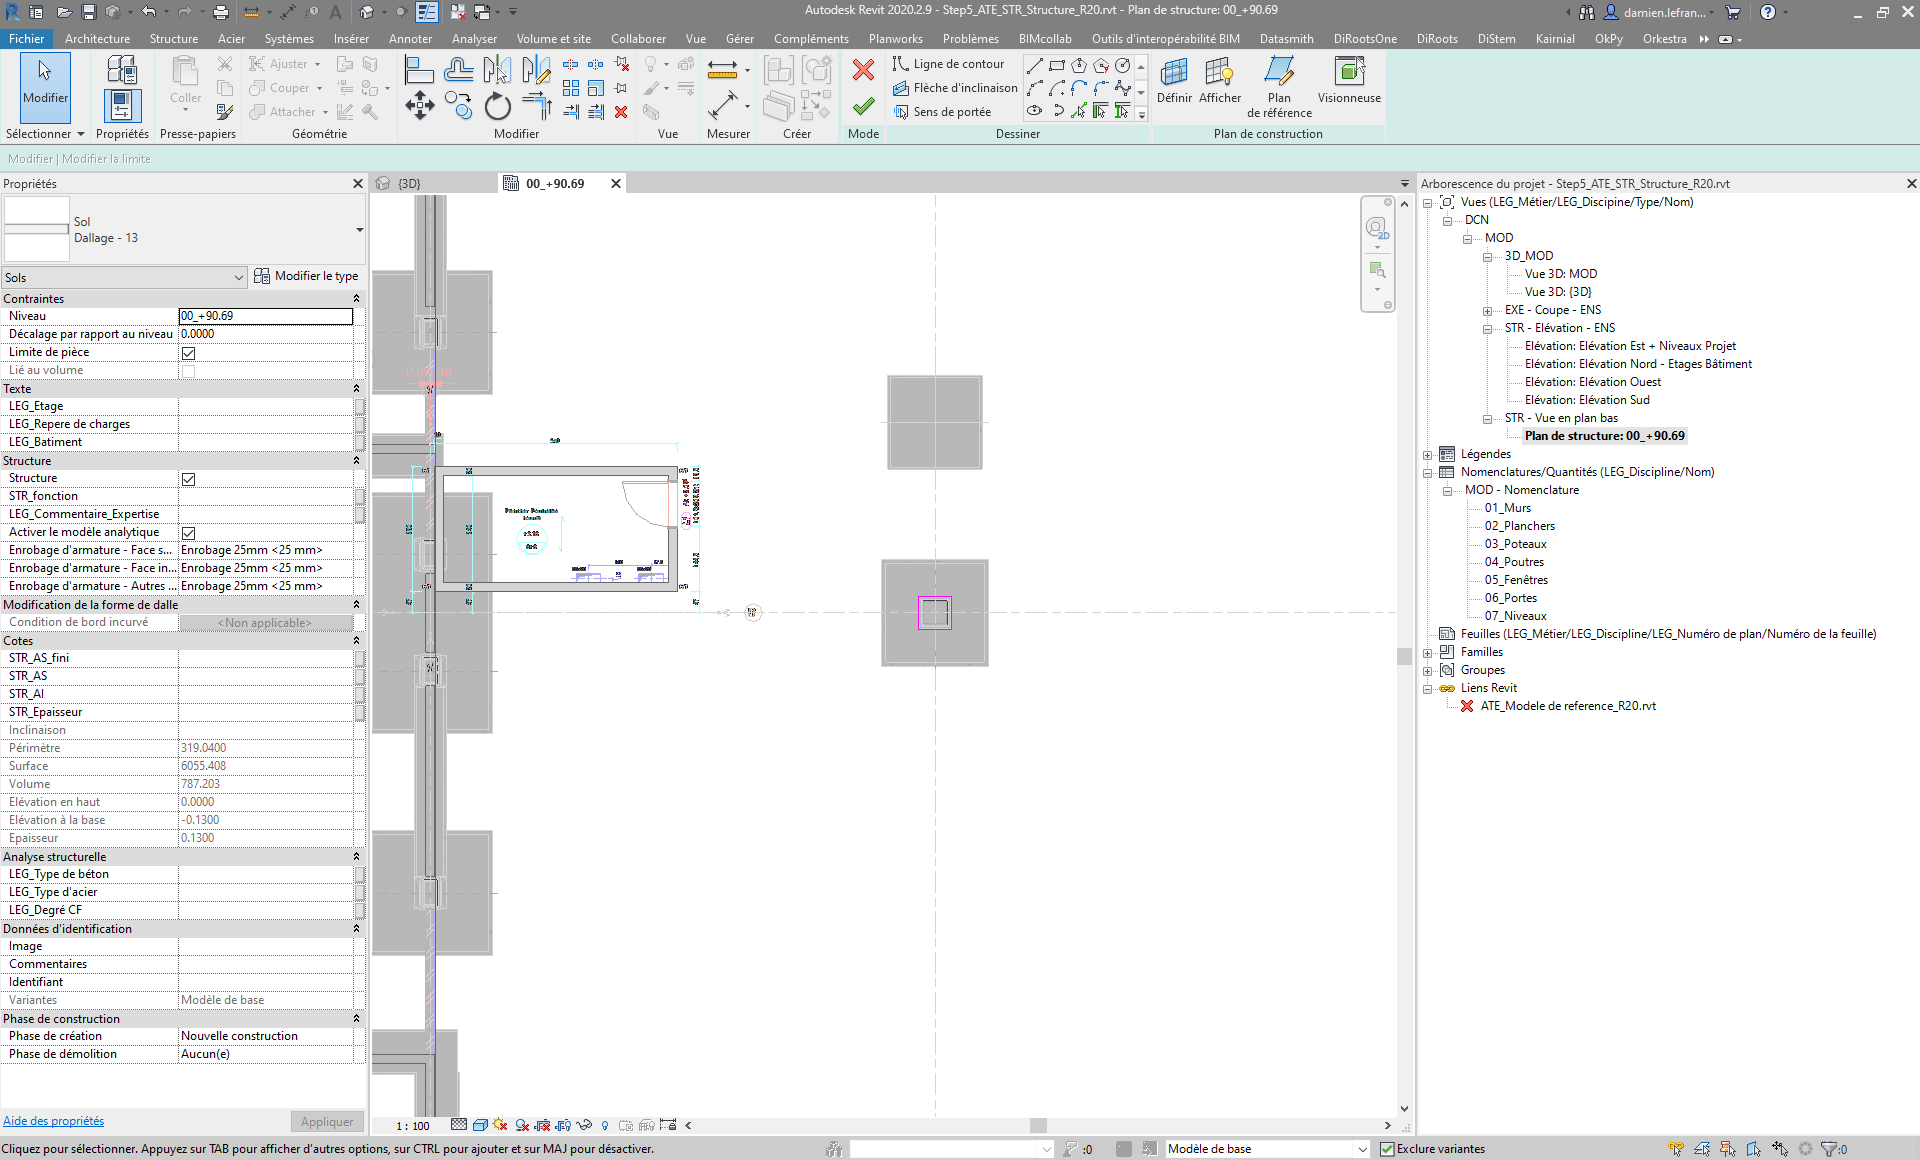This screenshot has height=1160, width=1920.
Task: Cancel edit mode with red X
Action: [x=863, y=69]
